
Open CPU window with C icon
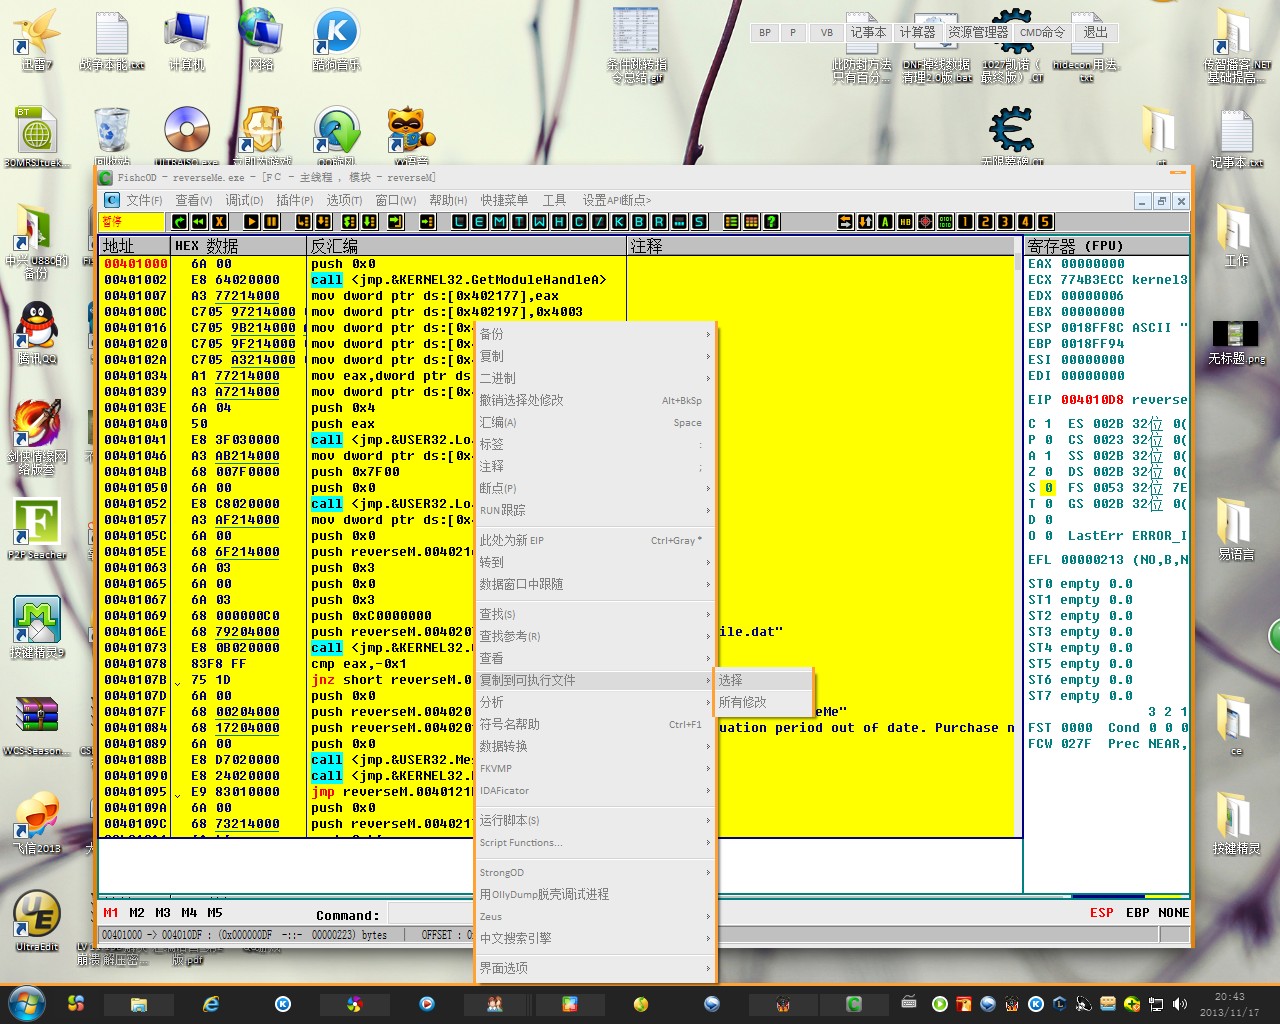(579, 221)
